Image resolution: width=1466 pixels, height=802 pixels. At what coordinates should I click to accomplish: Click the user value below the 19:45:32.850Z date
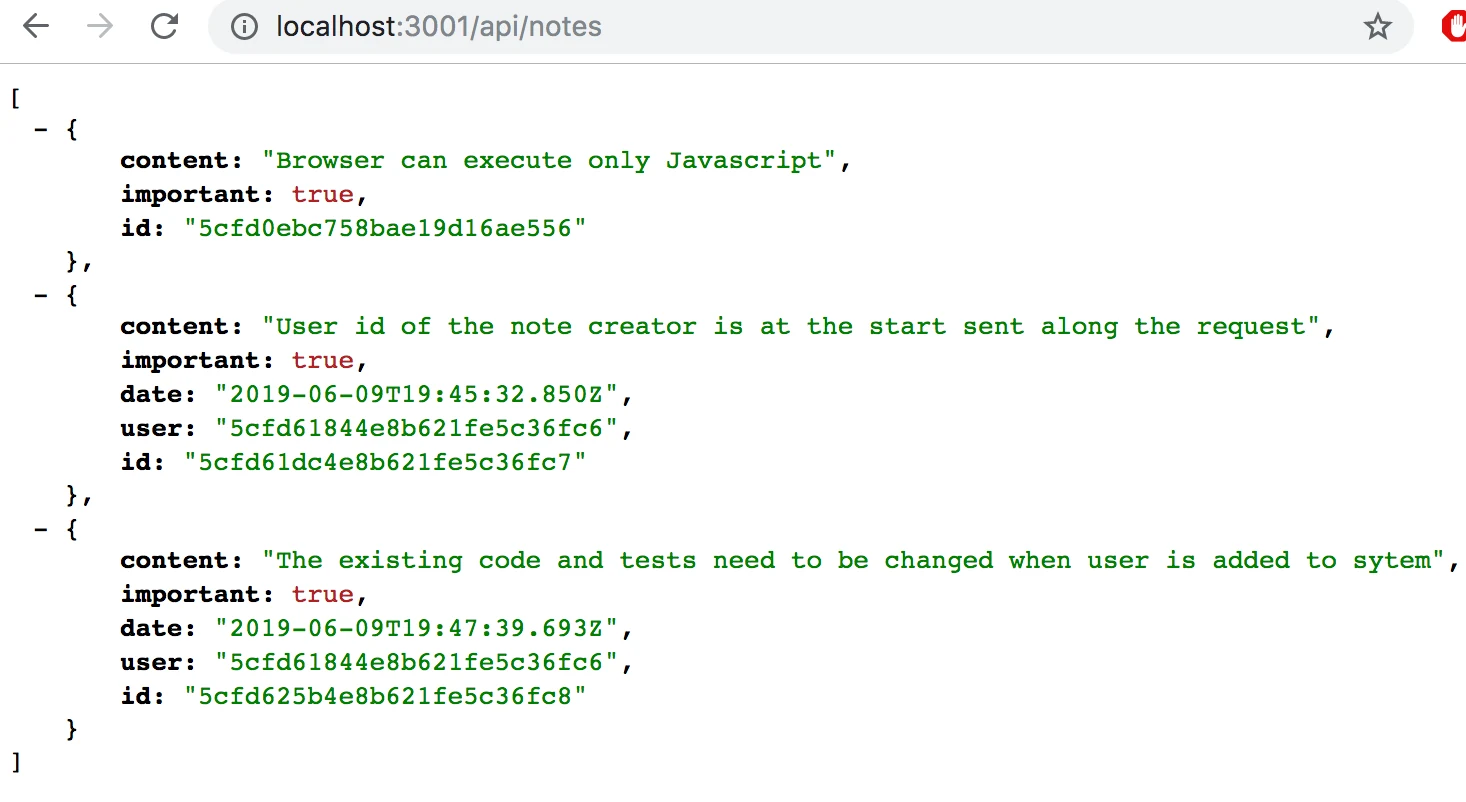click(416, 429)
